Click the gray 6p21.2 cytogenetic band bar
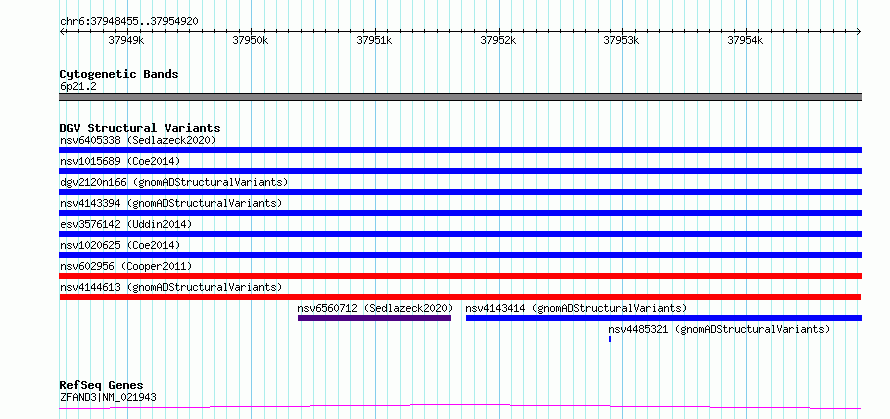This screenshot has height=419, width=890. coord(460,97)
